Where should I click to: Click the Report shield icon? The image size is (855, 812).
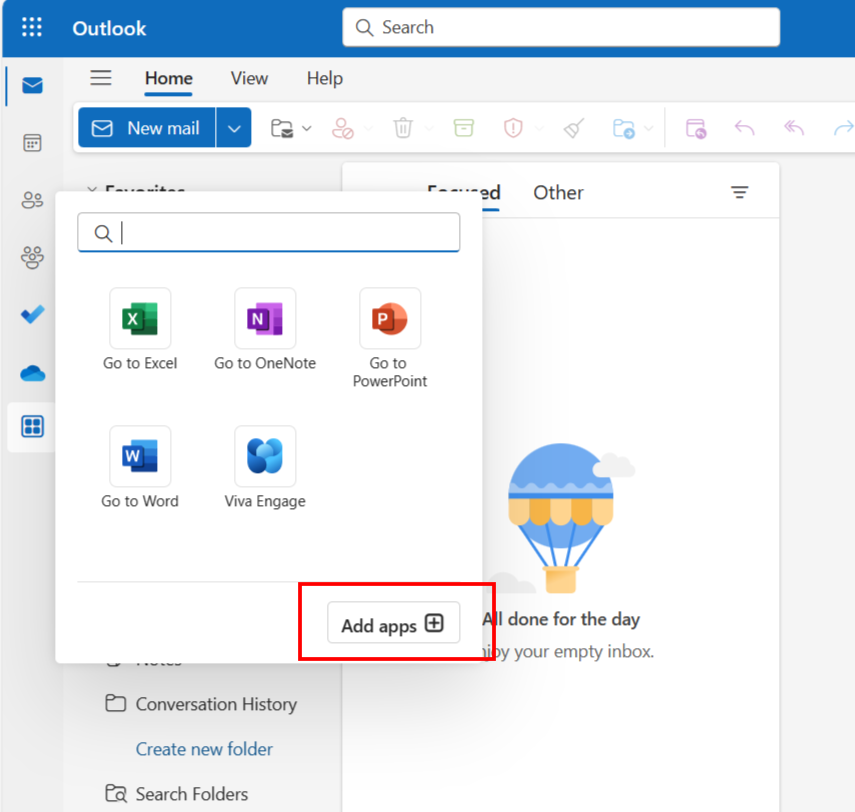(x=513, y=128)
